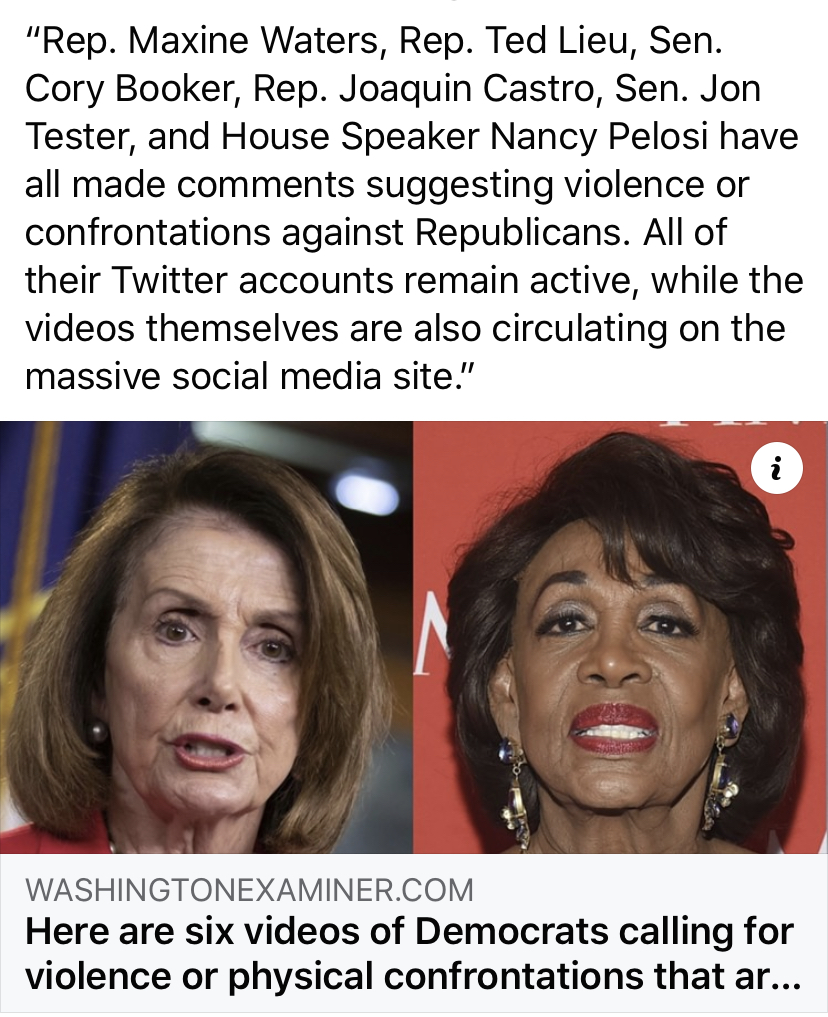This screenshot has height=1017, width=828.
Task: Open the photo with the red backdrop
Action: point(621,637)
